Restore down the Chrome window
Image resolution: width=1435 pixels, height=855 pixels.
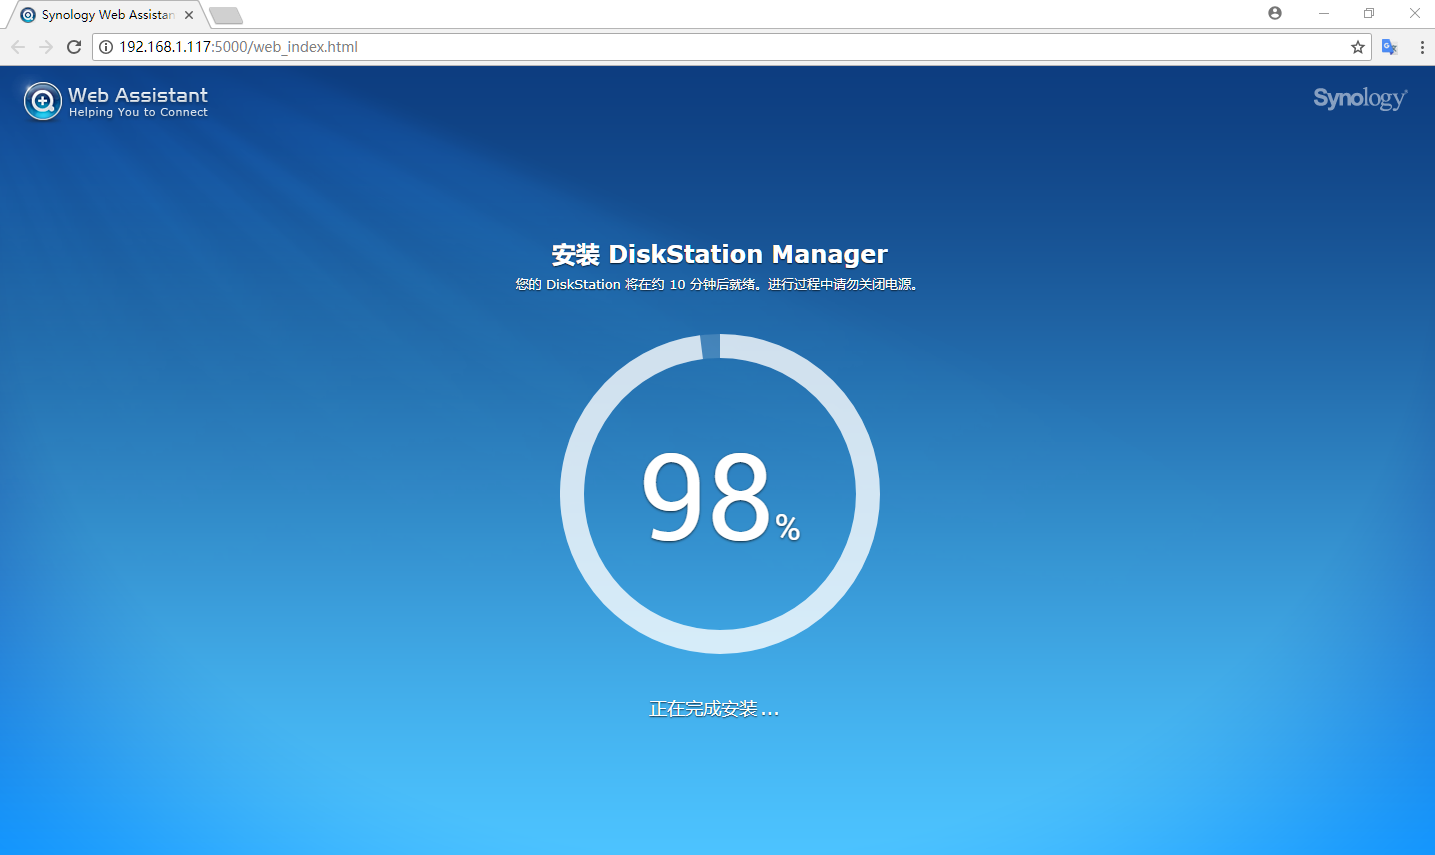coord(1369,13)
